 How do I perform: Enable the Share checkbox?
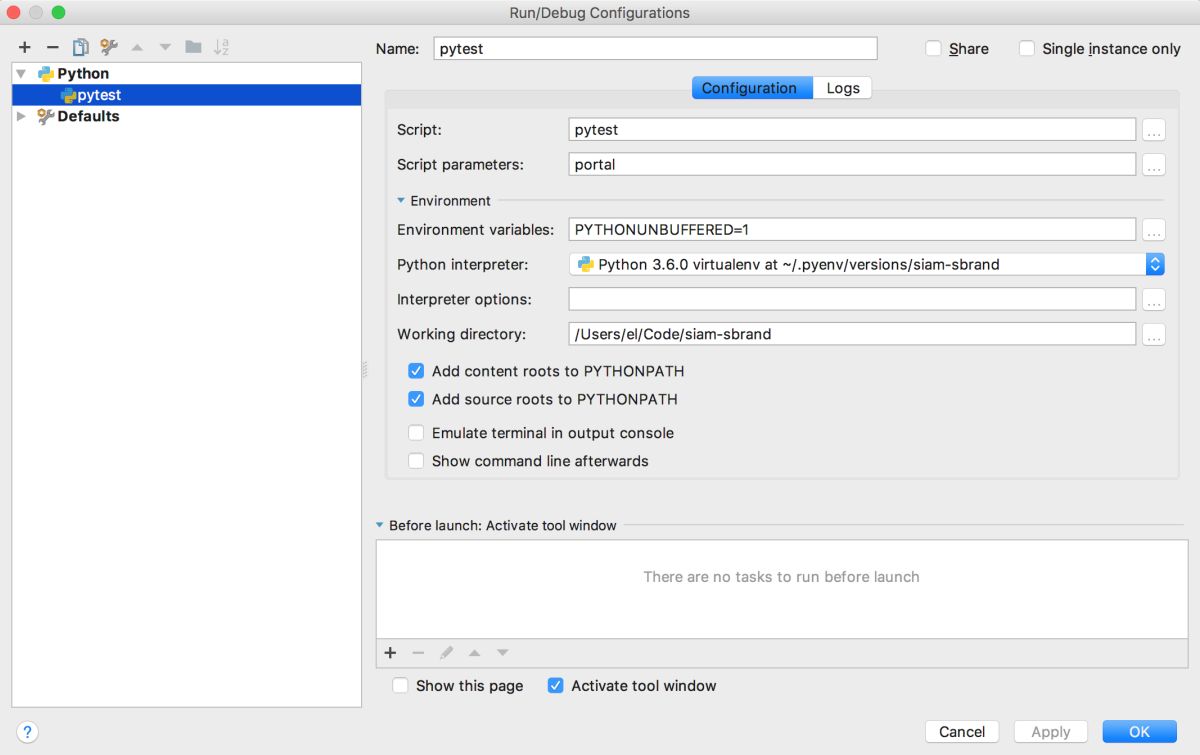click(x=933, y=48)
